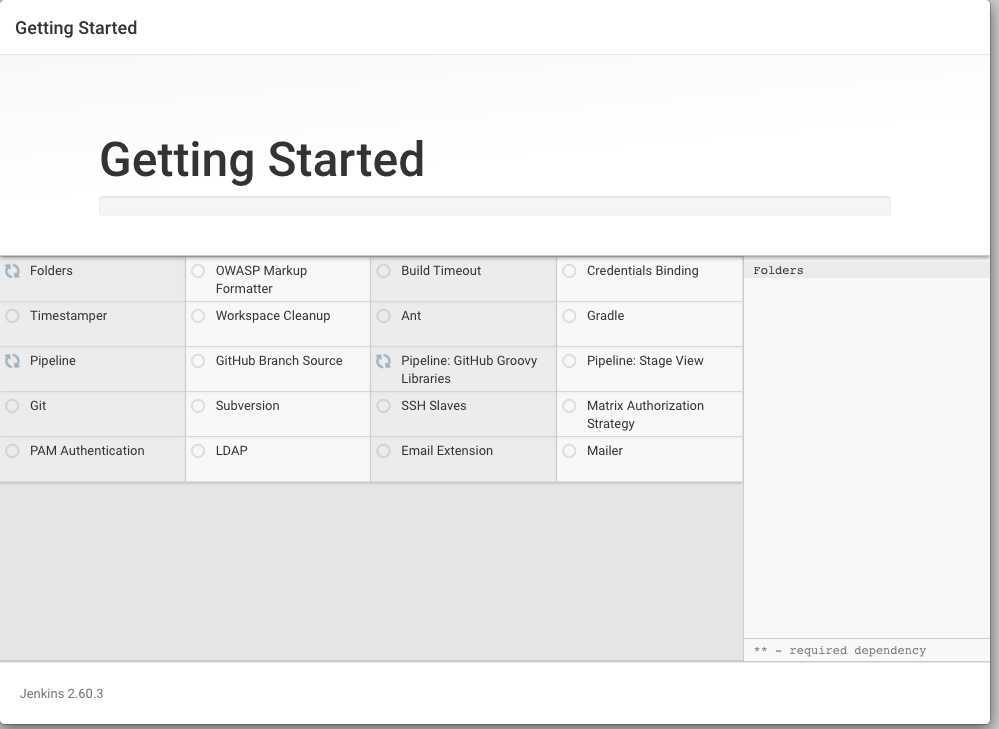Click the status circle beside Pipeline: Stage View
Image resolution: width=999 pixels, height=729 pixels.
click(x=569, y=361)
